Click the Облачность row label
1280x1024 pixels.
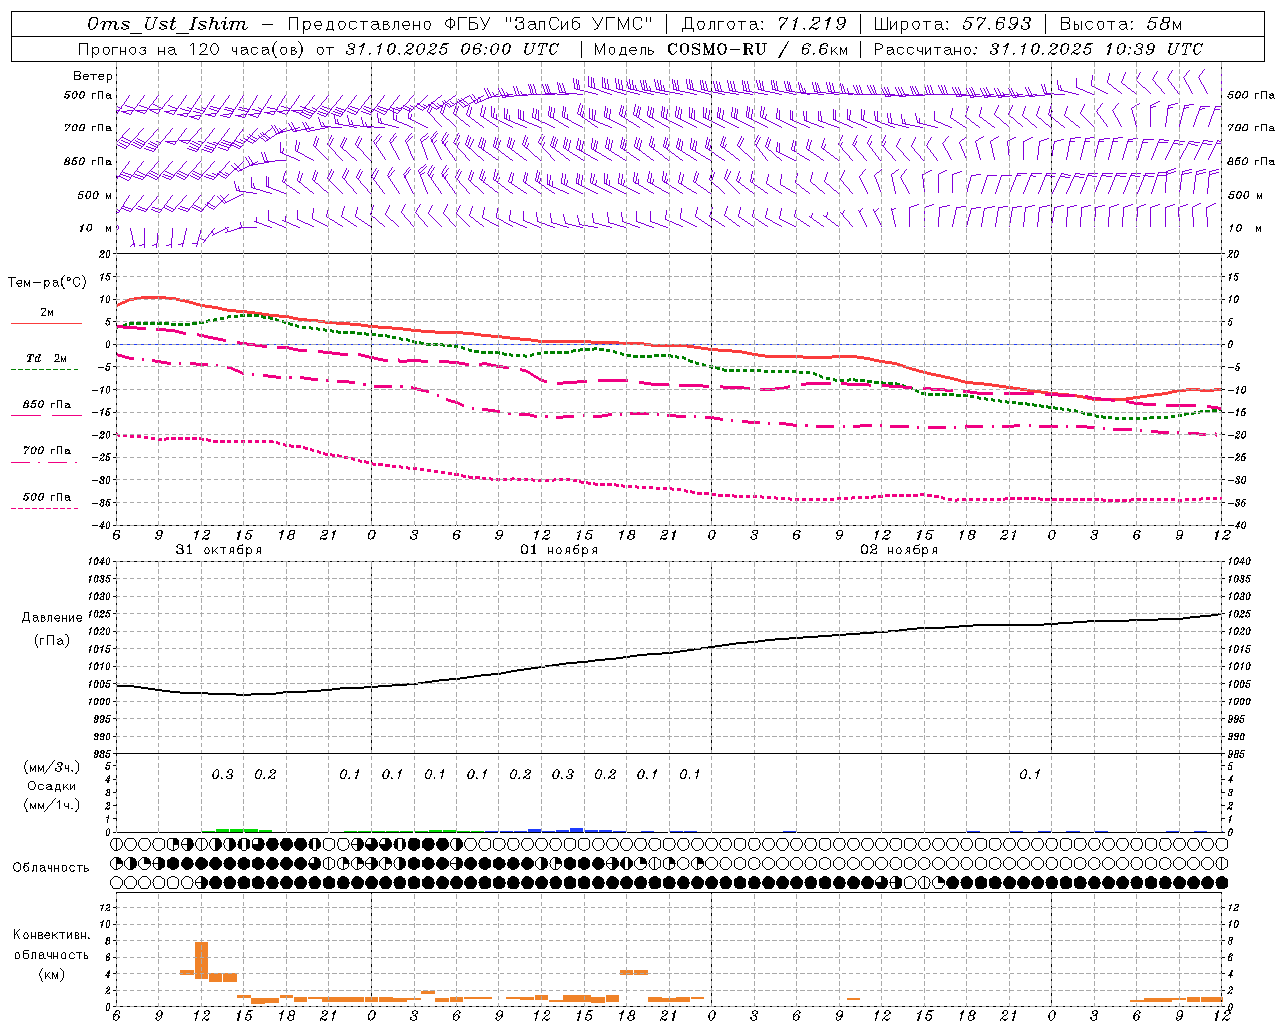[x=51, y=868]
